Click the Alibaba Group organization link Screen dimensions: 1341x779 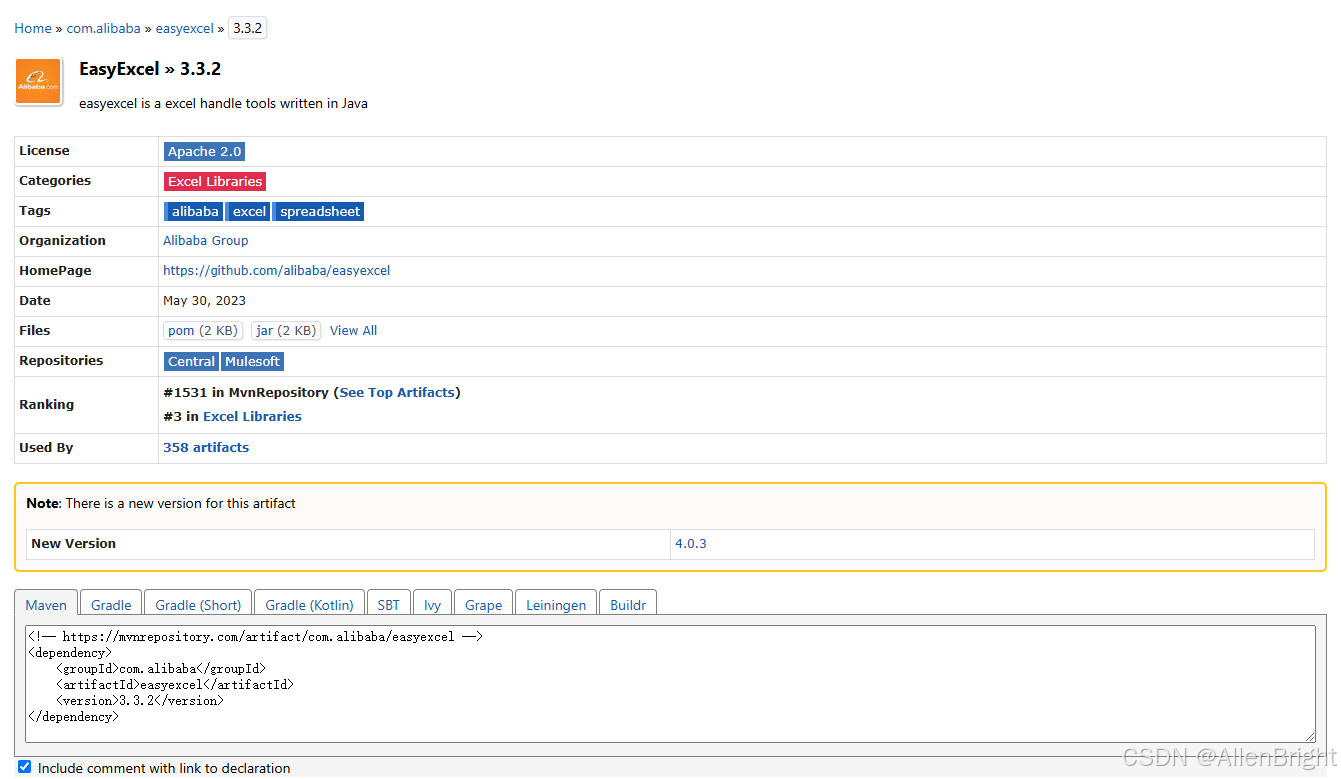[x=205, y=240]
